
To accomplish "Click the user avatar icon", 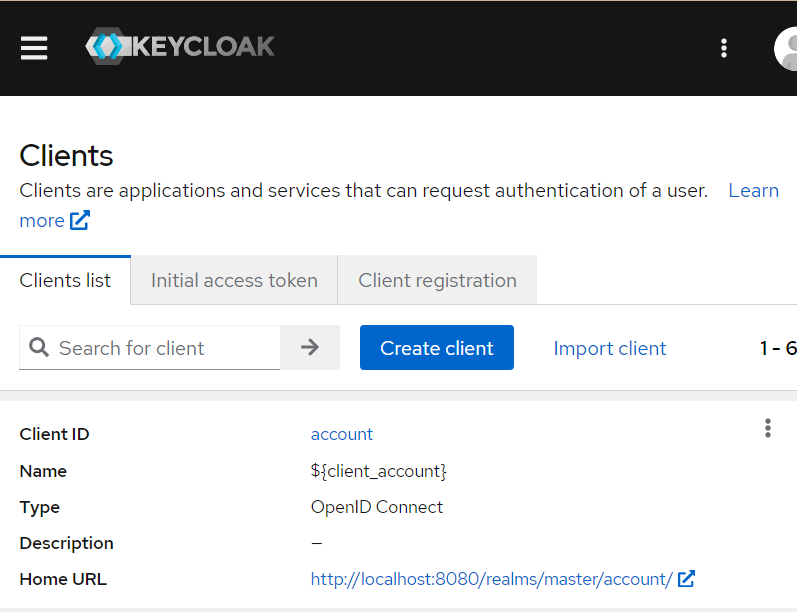I will point(787,48).
